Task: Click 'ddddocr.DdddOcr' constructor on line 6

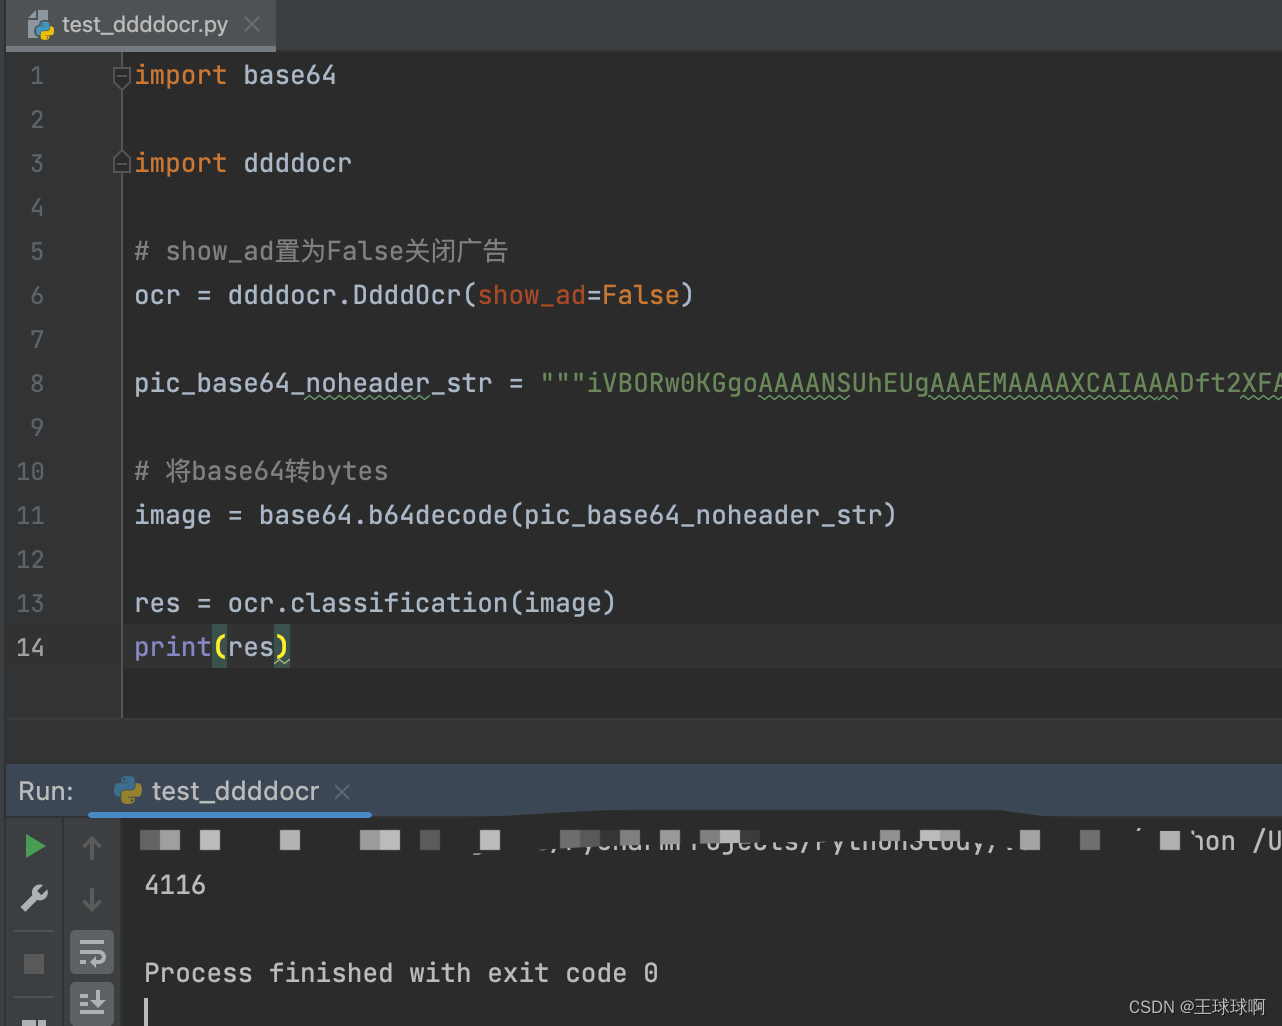Action: 345,296
